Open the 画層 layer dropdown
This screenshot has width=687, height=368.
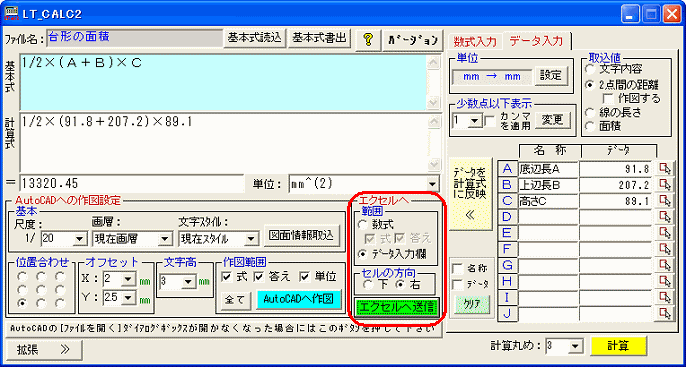coord(165,239)
